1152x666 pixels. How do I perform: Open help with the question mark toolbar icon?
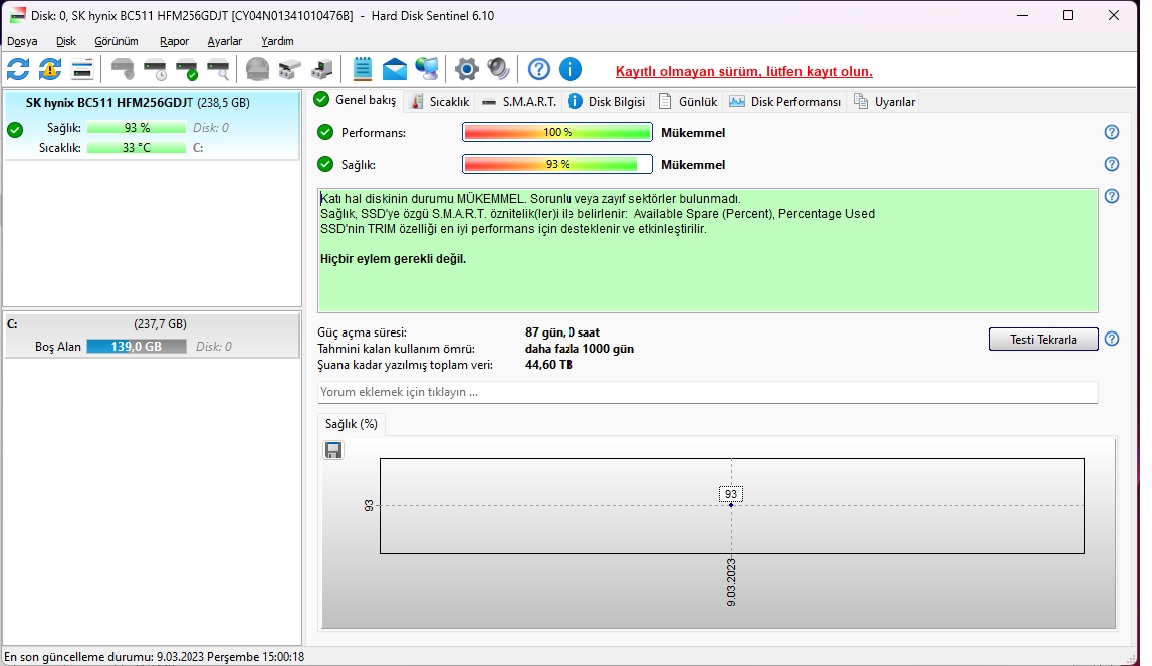[x=539, y=70]
